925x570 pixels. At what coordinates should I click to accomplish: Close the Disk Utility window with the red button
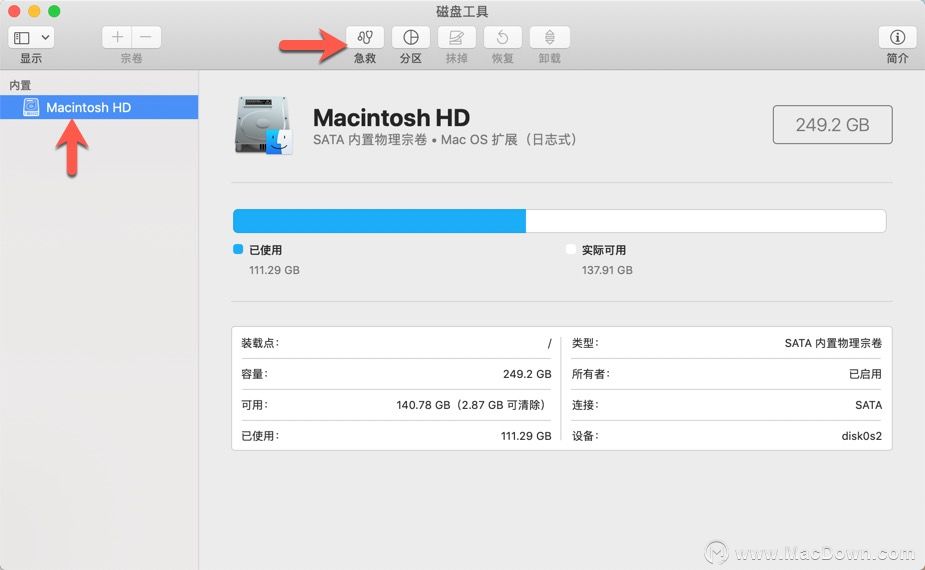pyautogui.click(x=14, y=11)
